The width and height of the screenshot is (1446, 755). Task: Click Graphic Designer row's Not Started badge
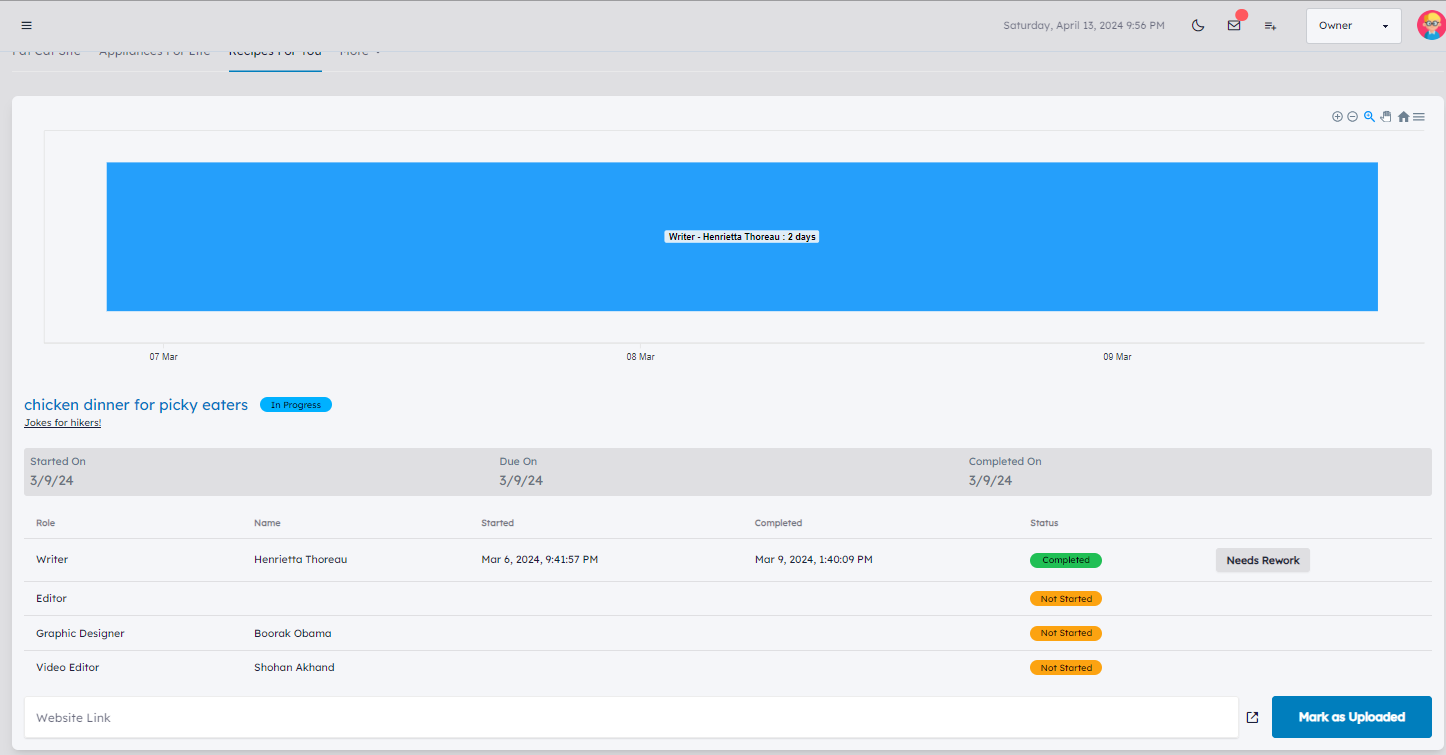coord(1066,633)
